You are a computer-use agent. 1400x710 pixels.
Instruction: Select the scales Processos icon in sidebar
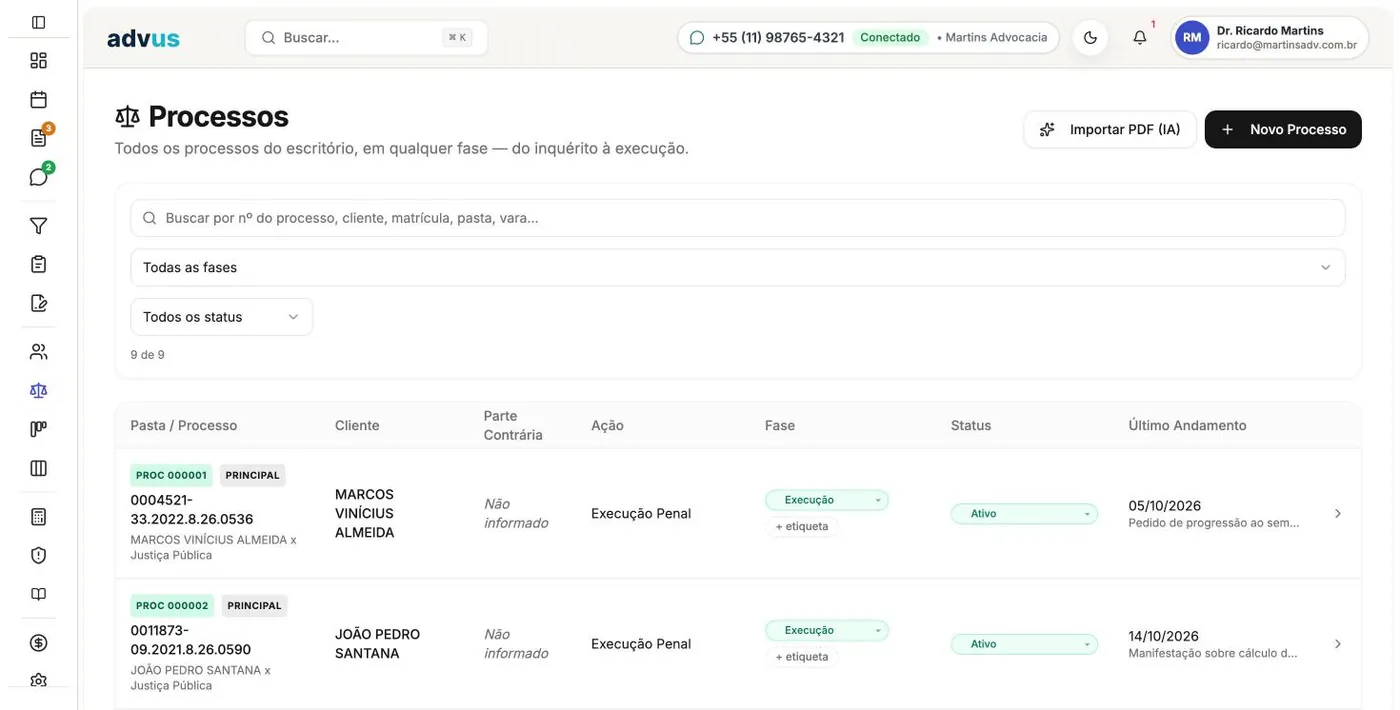click(39, 390)
